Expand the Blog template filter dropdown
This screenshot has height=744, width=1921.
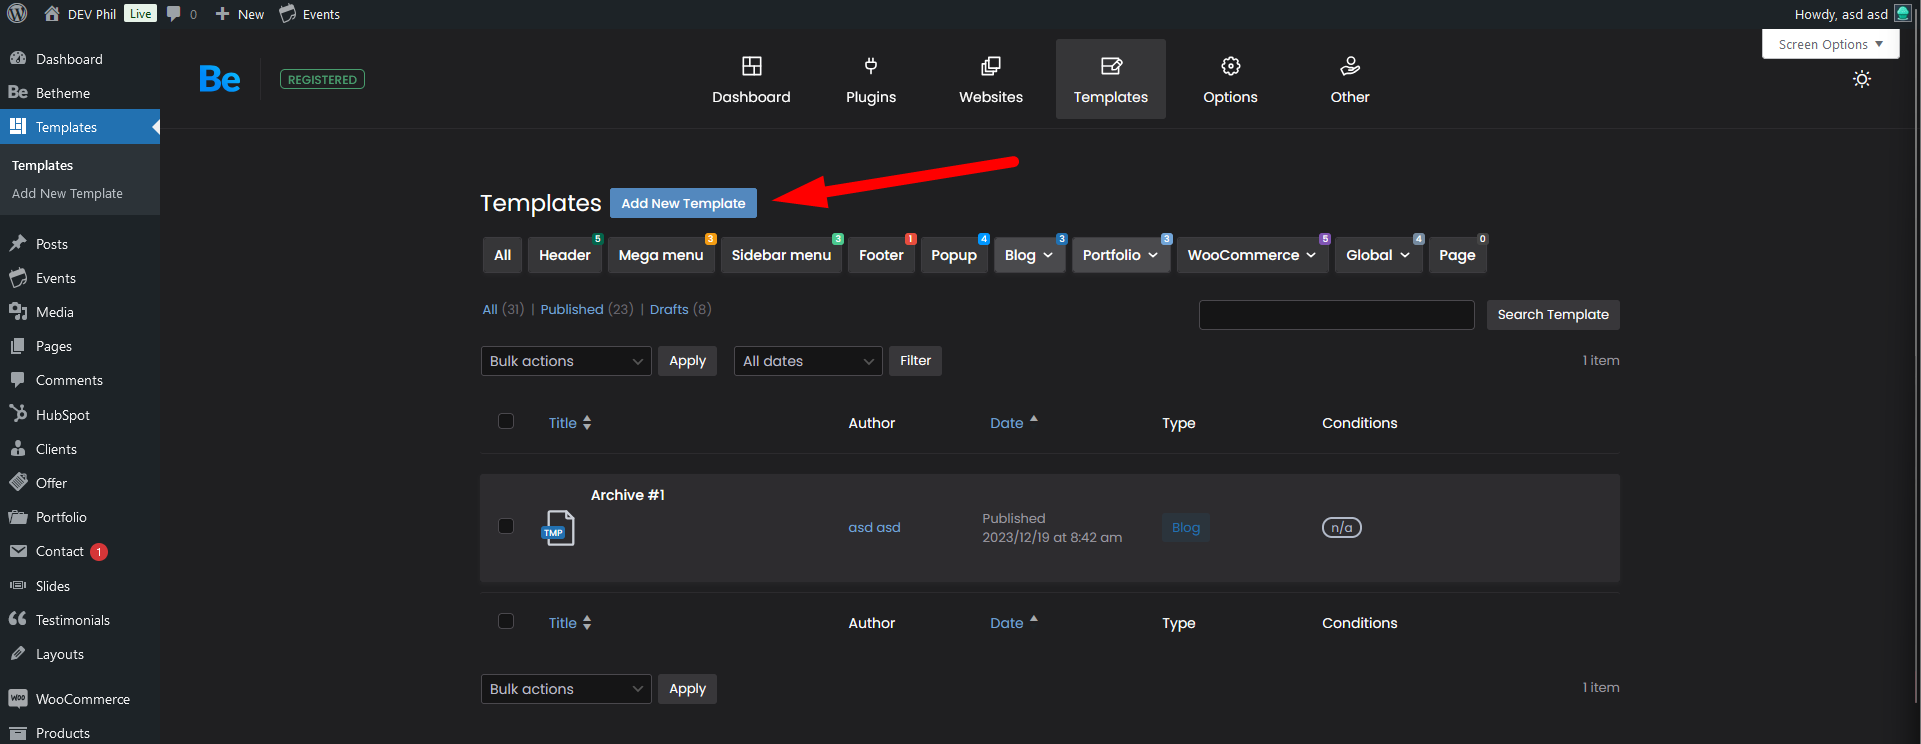coord(1029,255)
